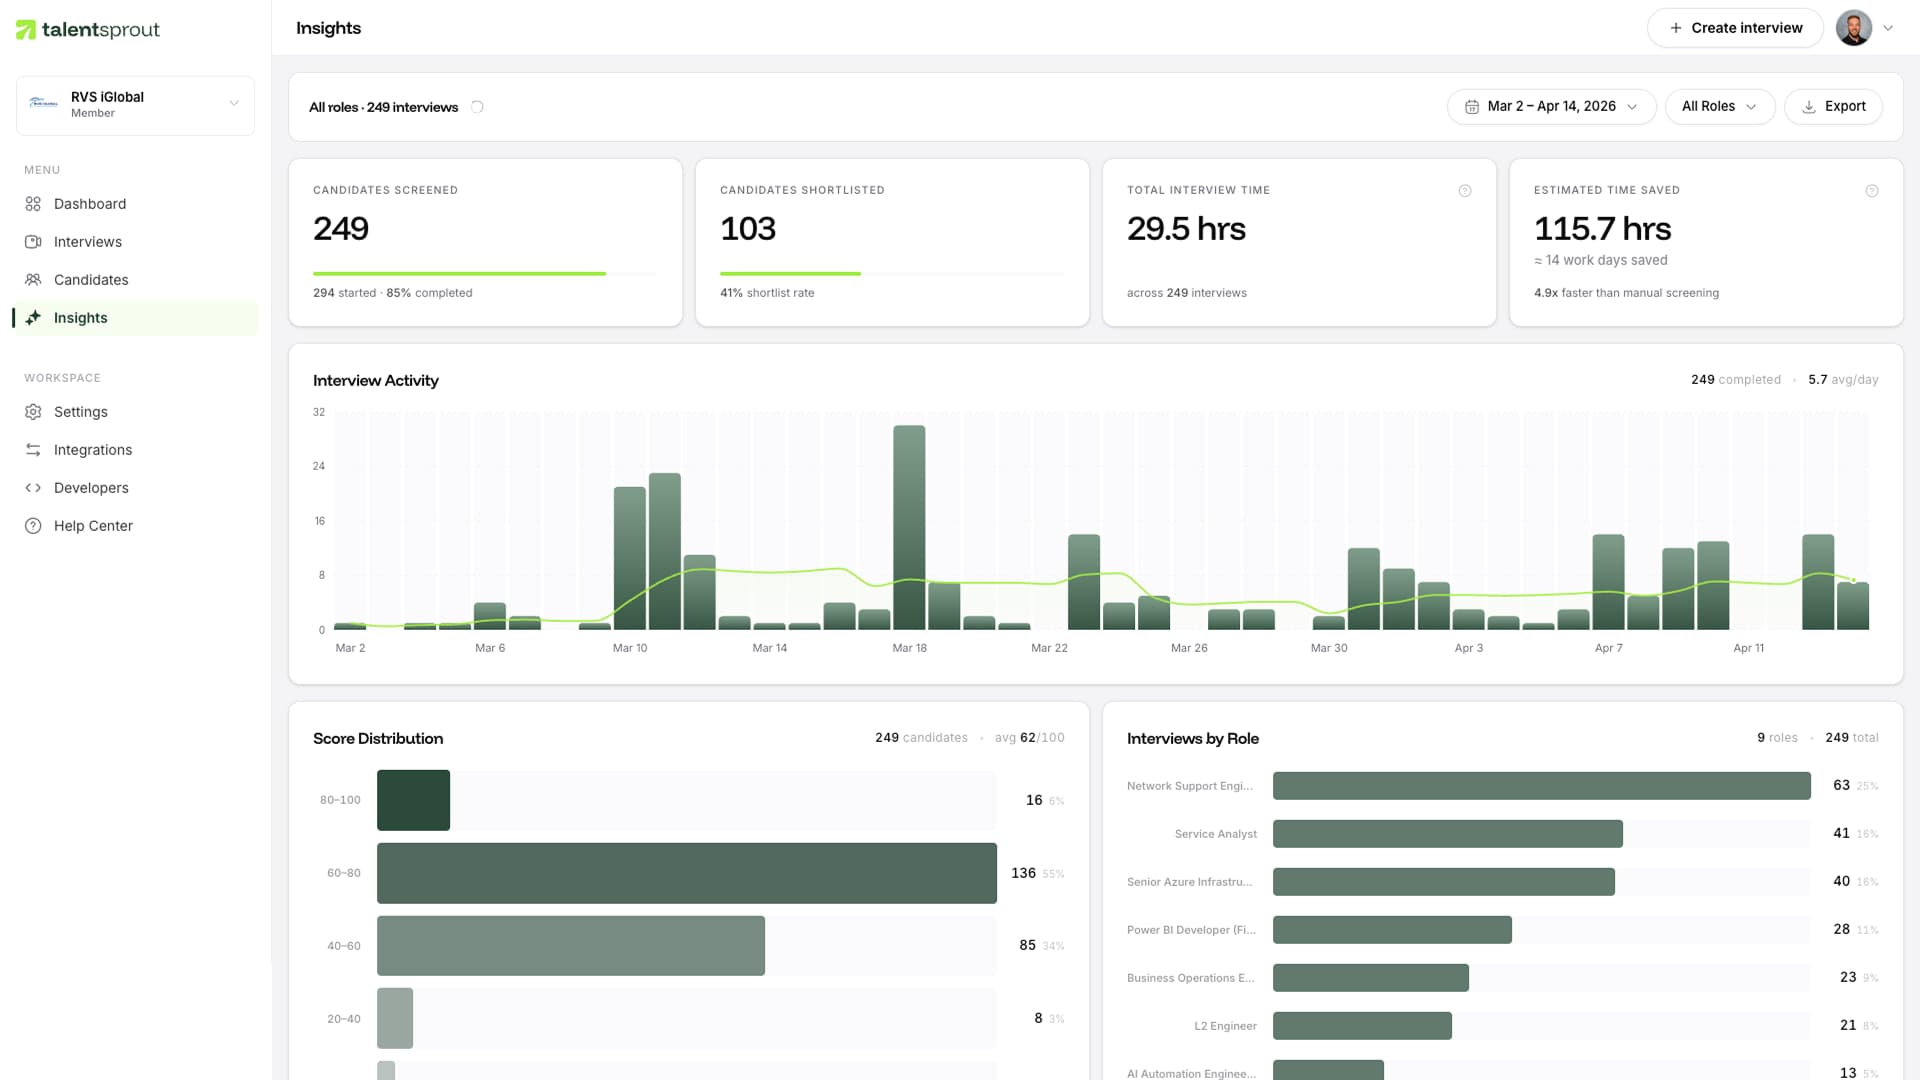Click the Help Center question icon

point(33,525)
